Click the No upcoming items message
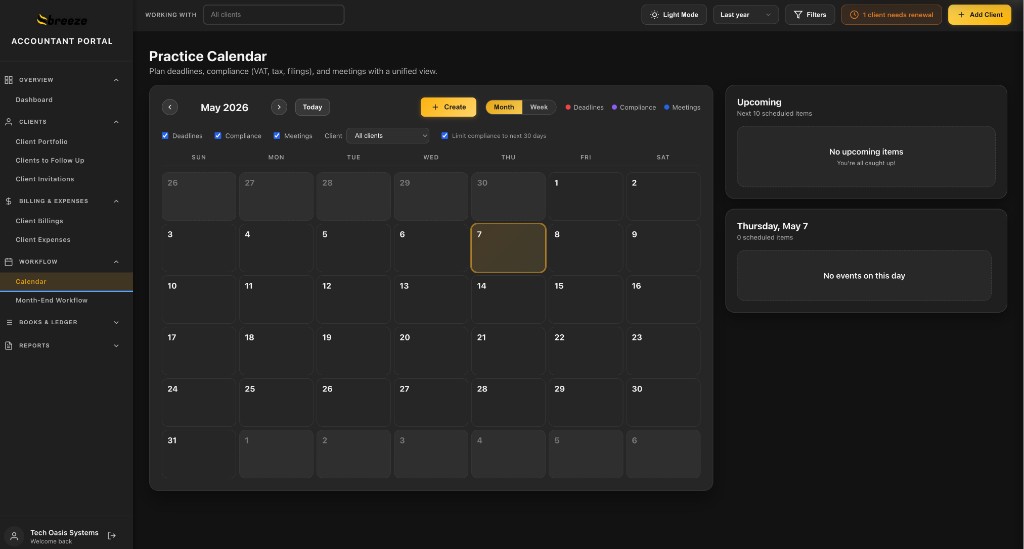1024x549 pixels. pos(866,152)
